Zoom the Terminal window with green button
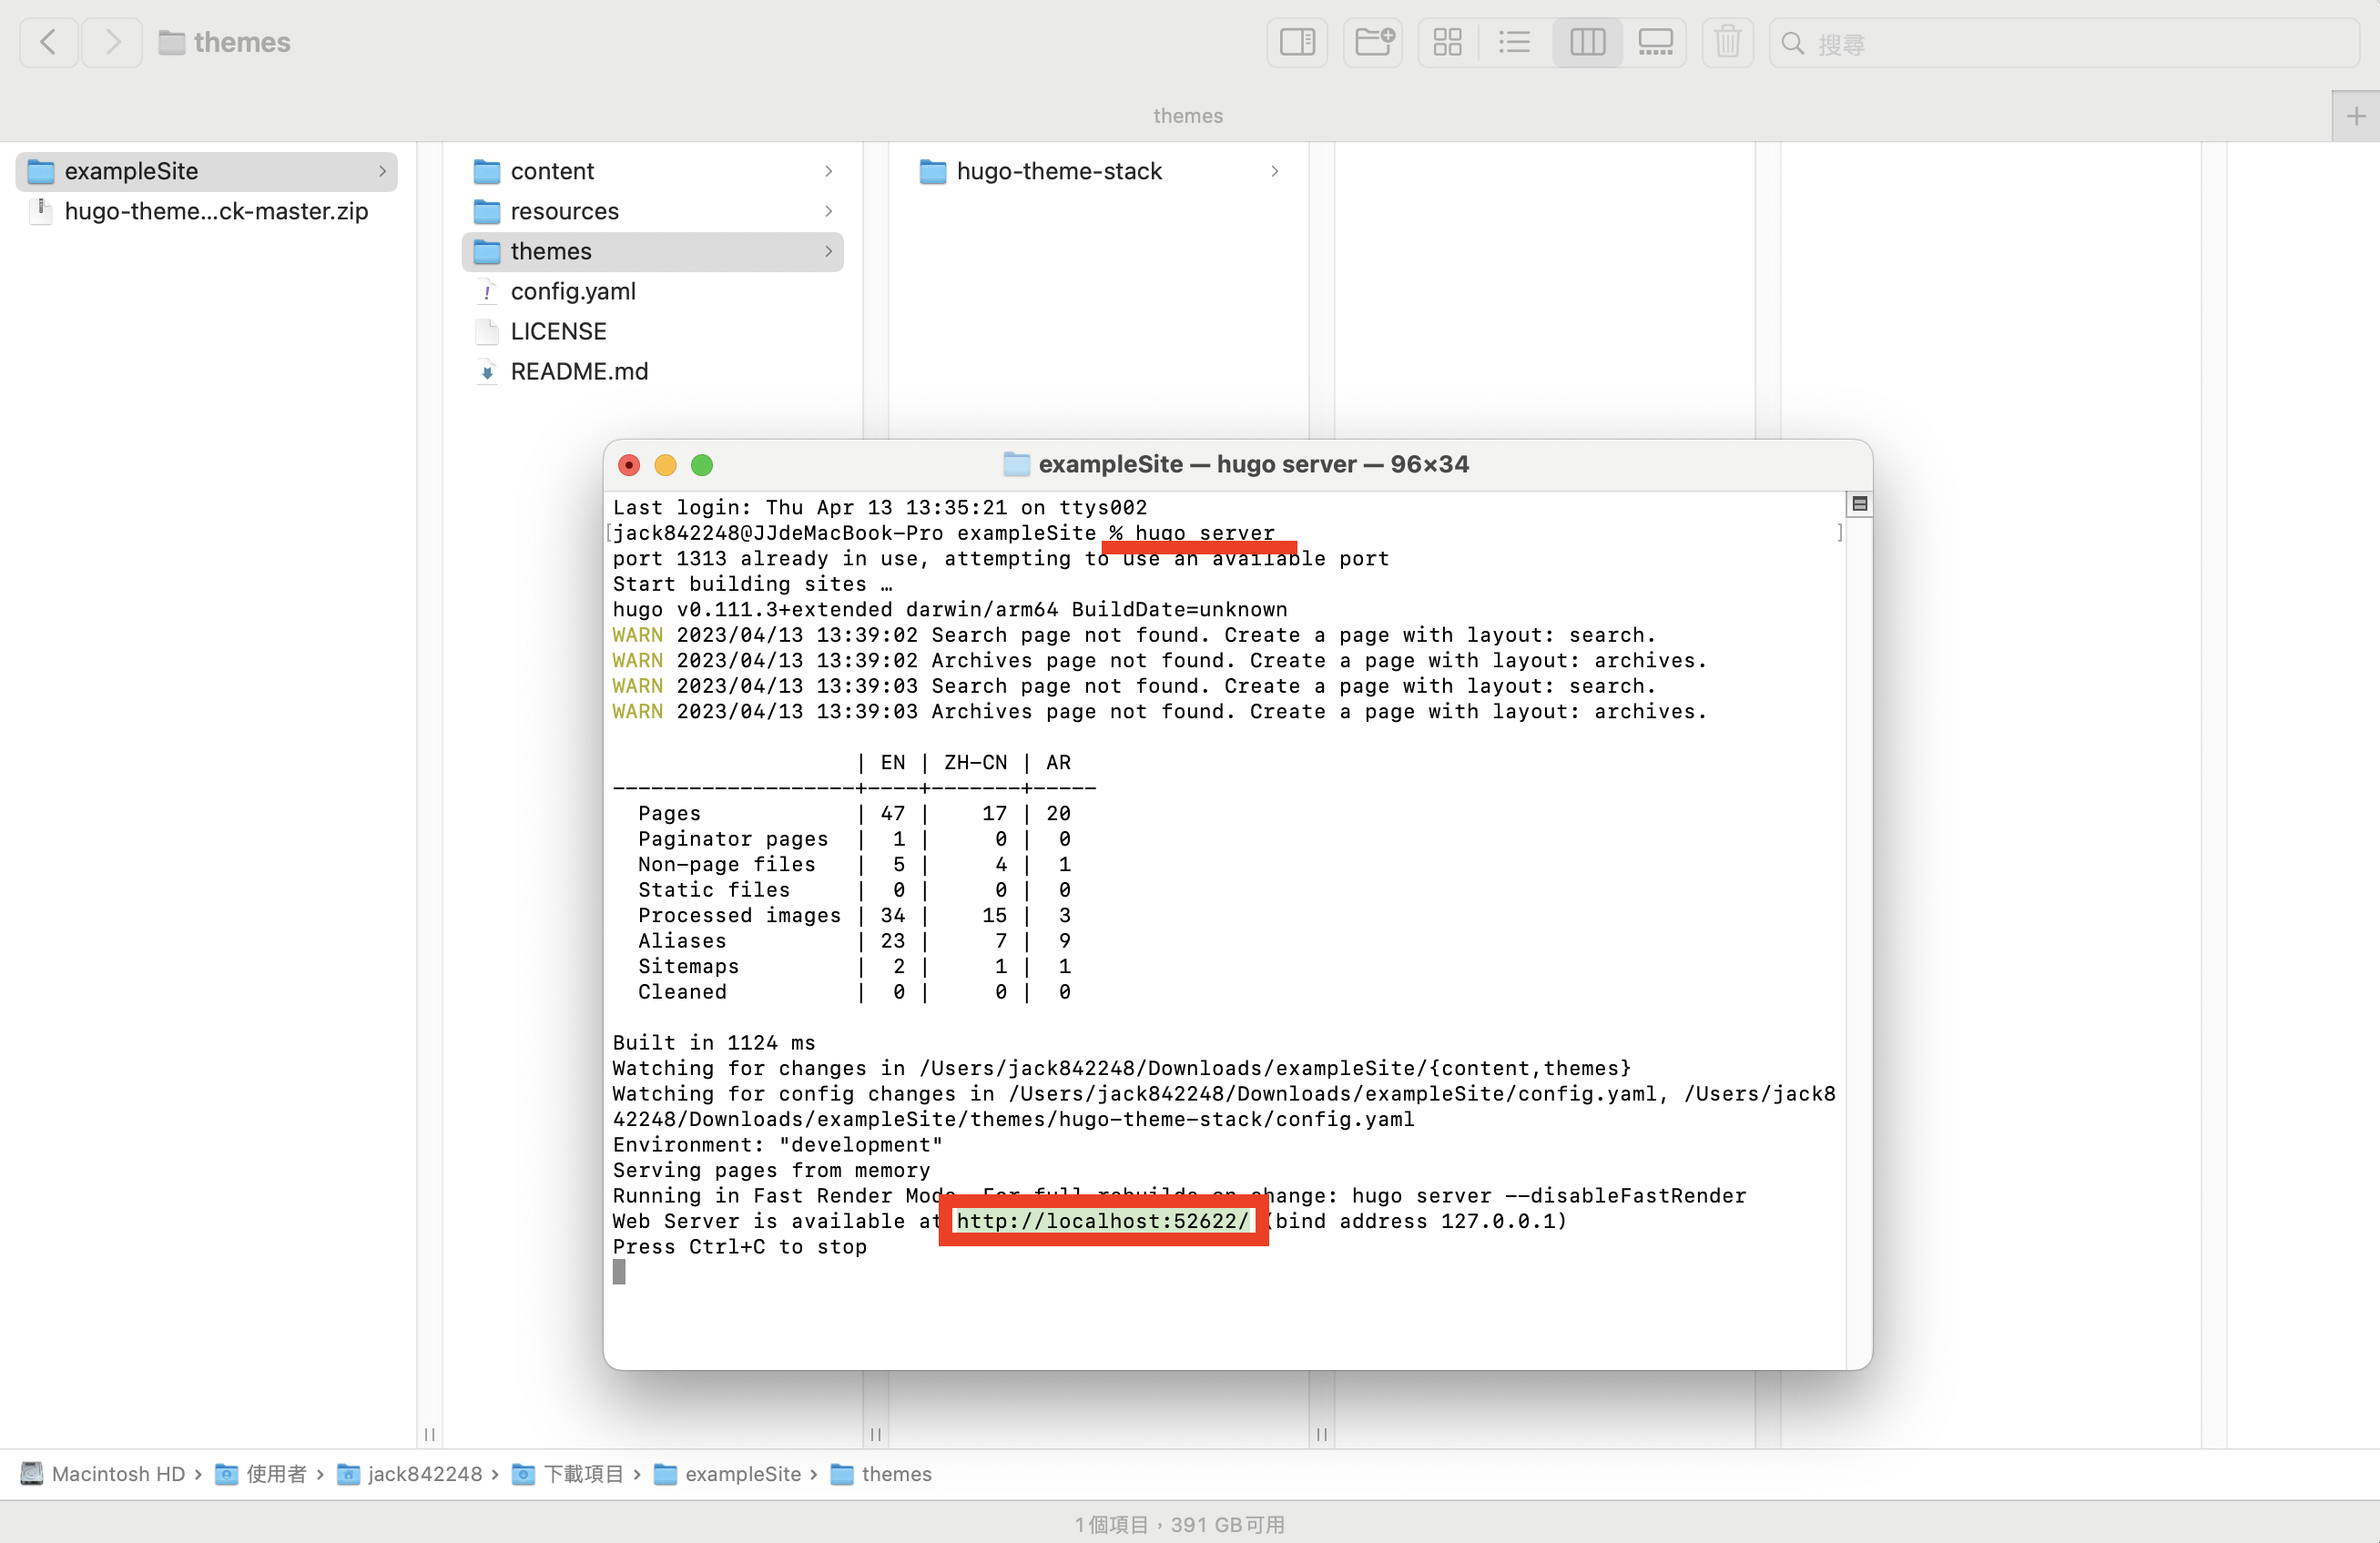Screen dimensions: 2380x1543 [702, 465]
